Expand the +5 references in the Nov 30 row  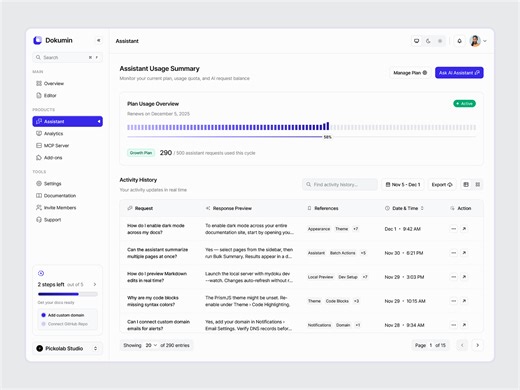(363, 253)
